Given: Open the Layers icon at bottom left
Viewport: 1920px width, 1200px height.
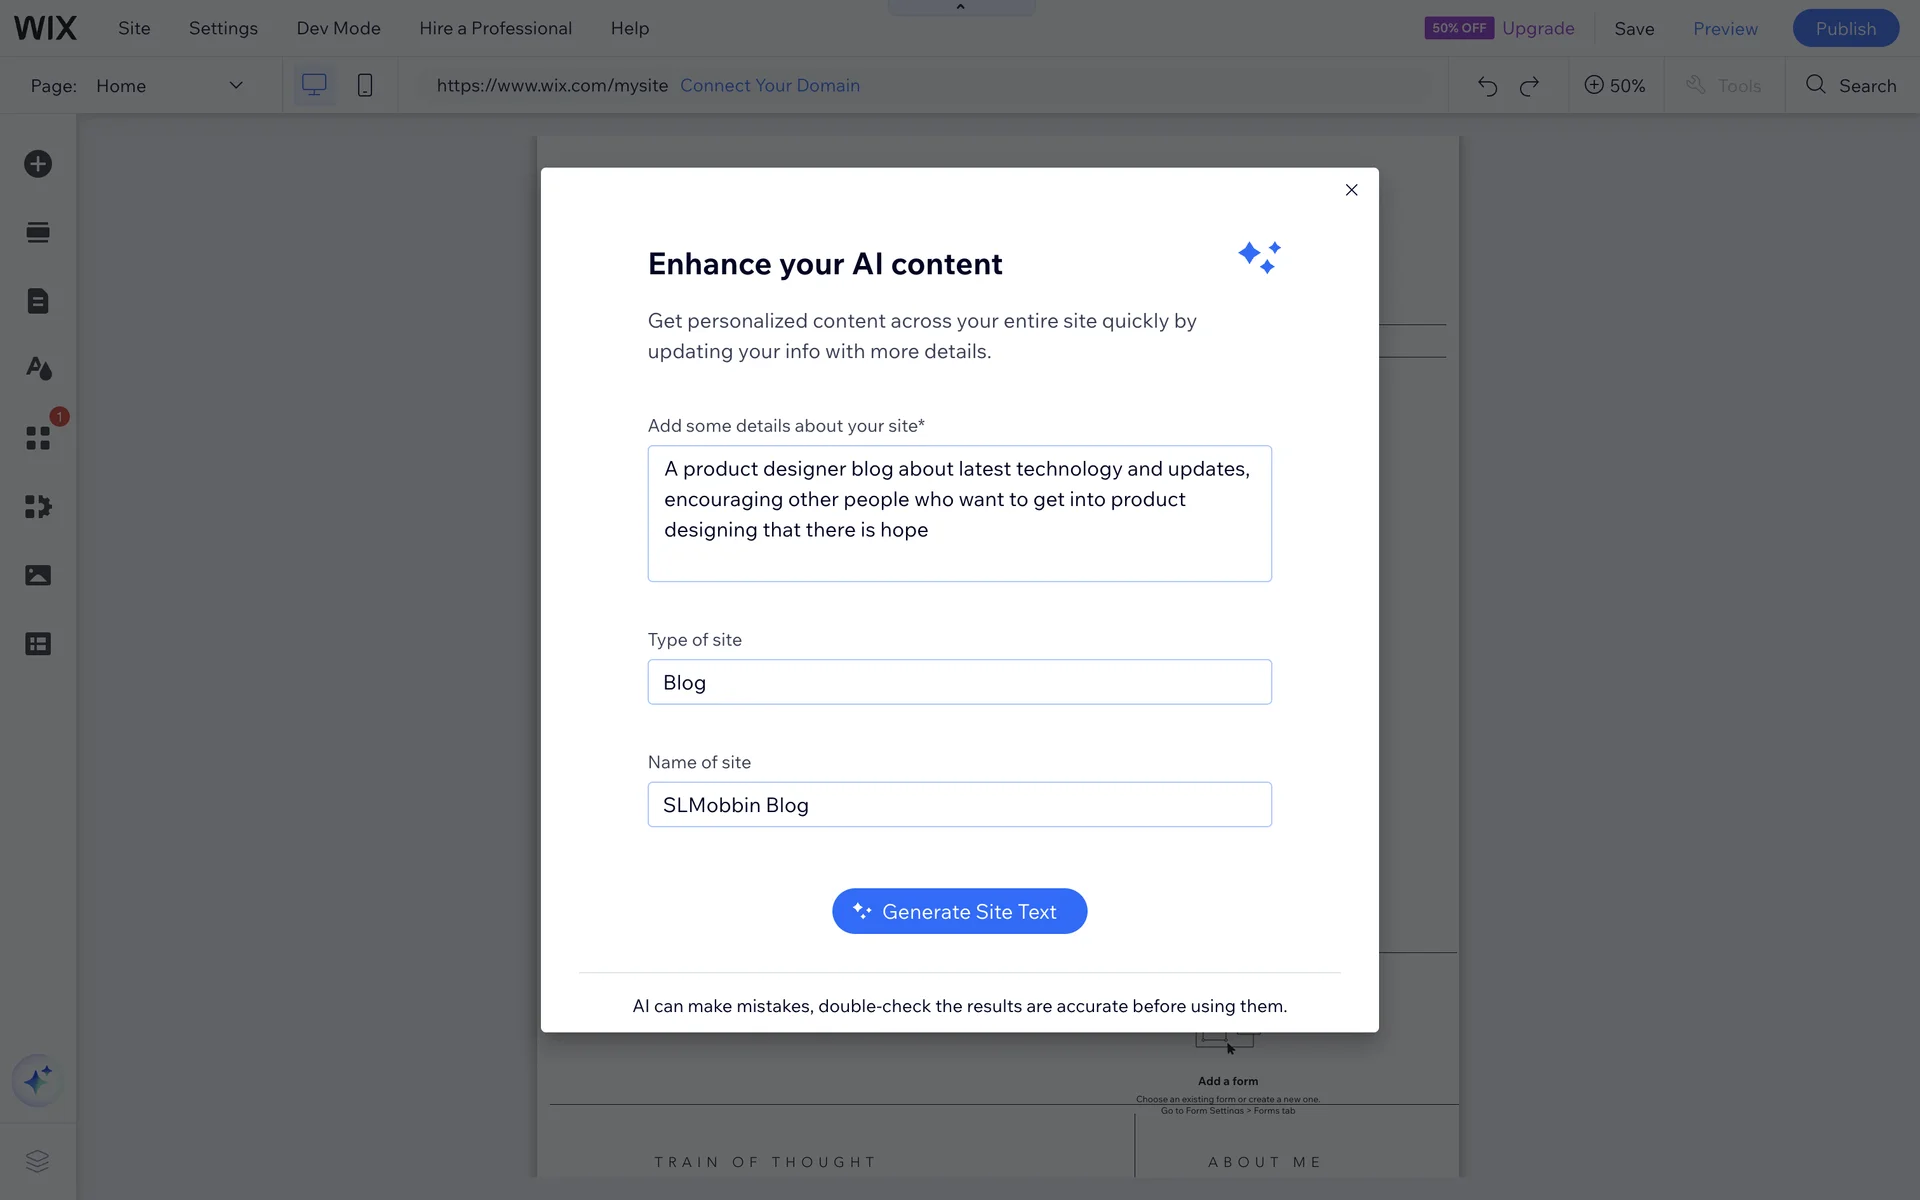Looking at the screenshot, I should click(38, 1161).
